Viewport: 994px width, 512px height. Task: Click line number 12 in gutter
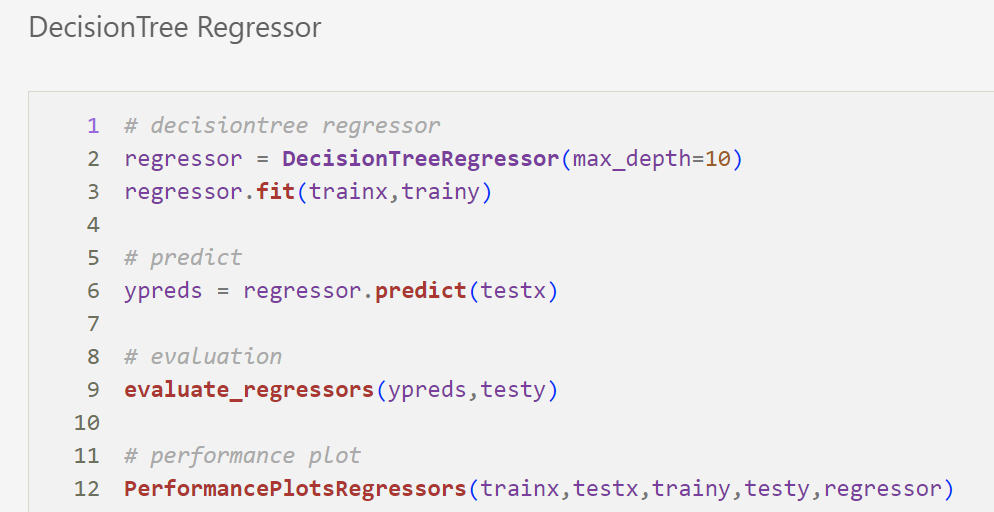pos(87,489)
